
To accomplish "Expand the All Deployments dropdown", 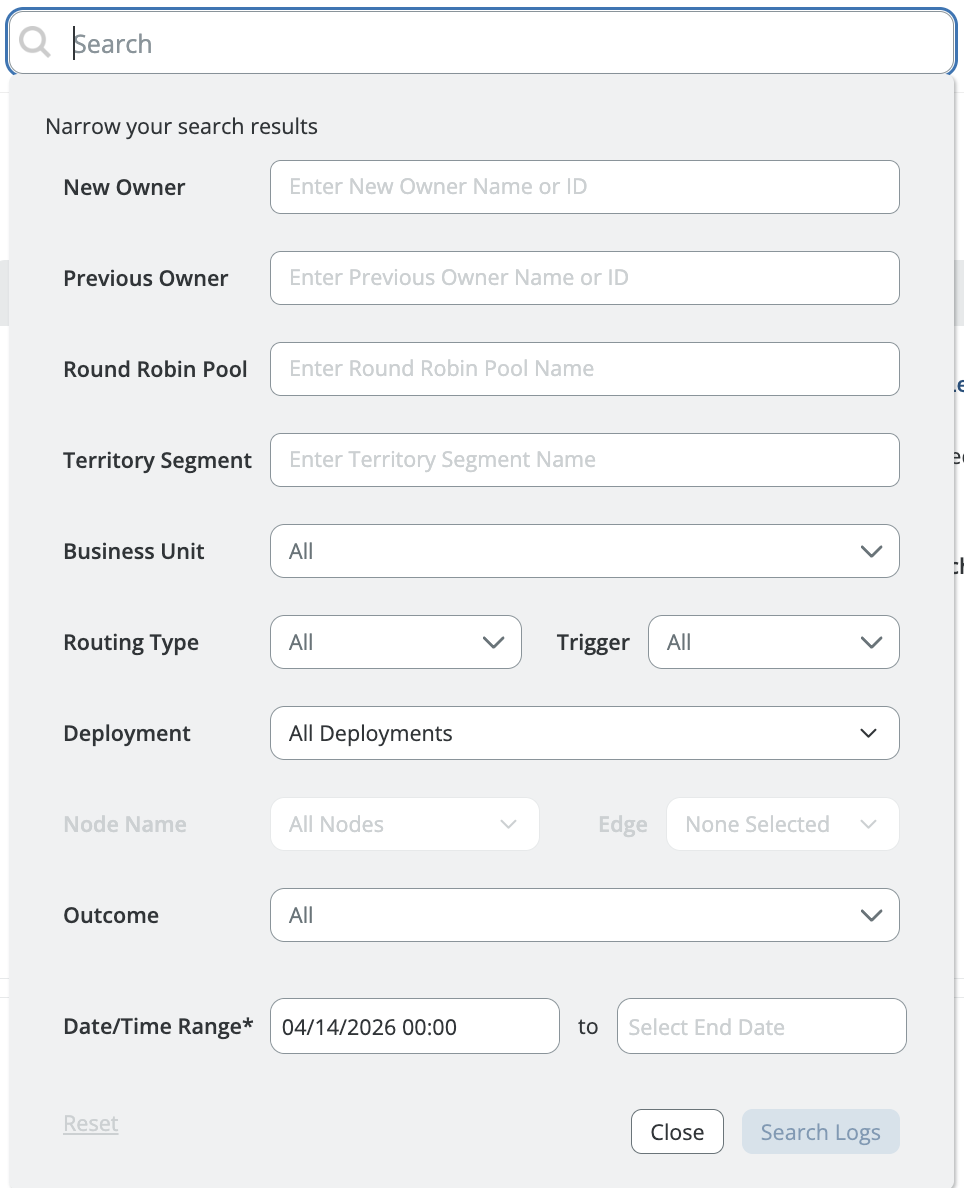I will click(x=584, y=733).
